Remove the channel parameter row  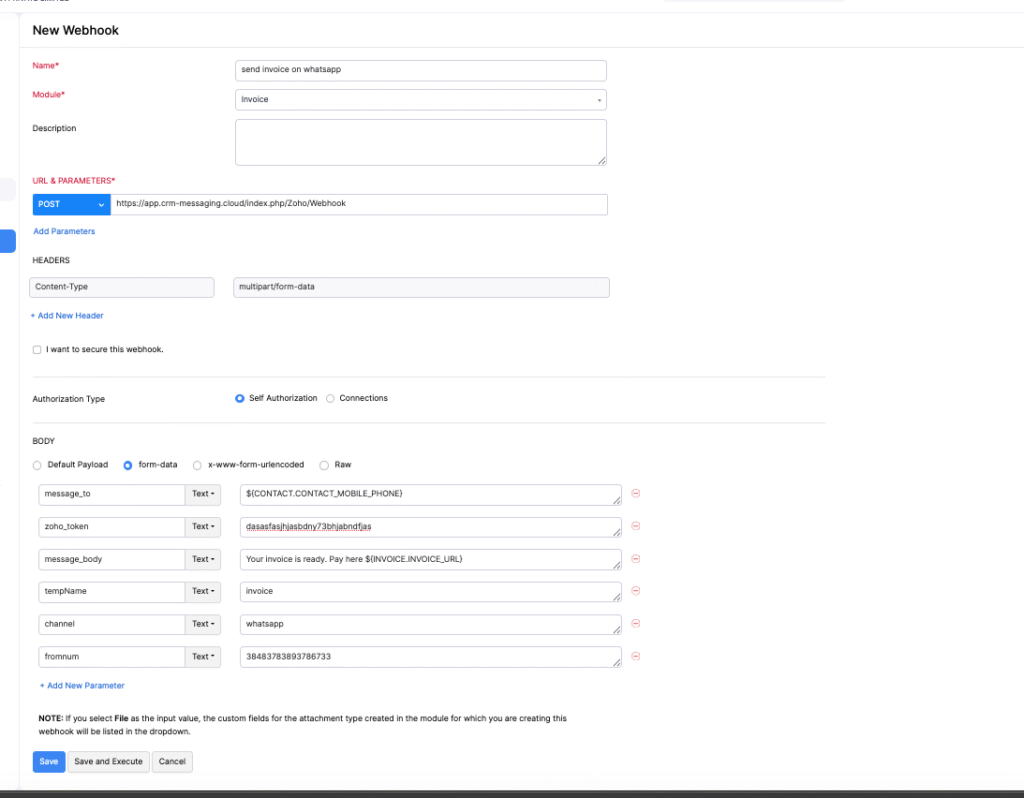(x=635, y=624)
